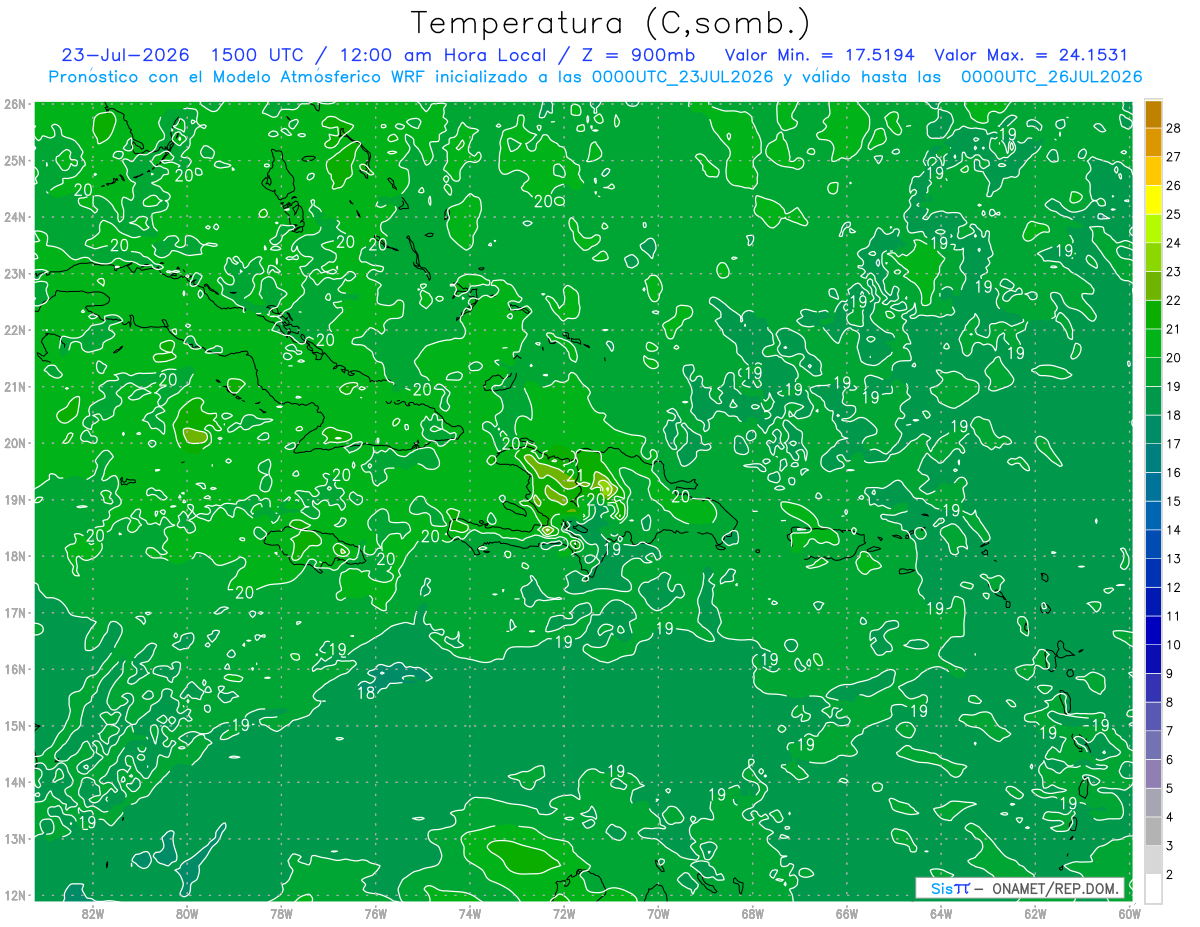Click the "82W" longitude label

click(92, 913)
